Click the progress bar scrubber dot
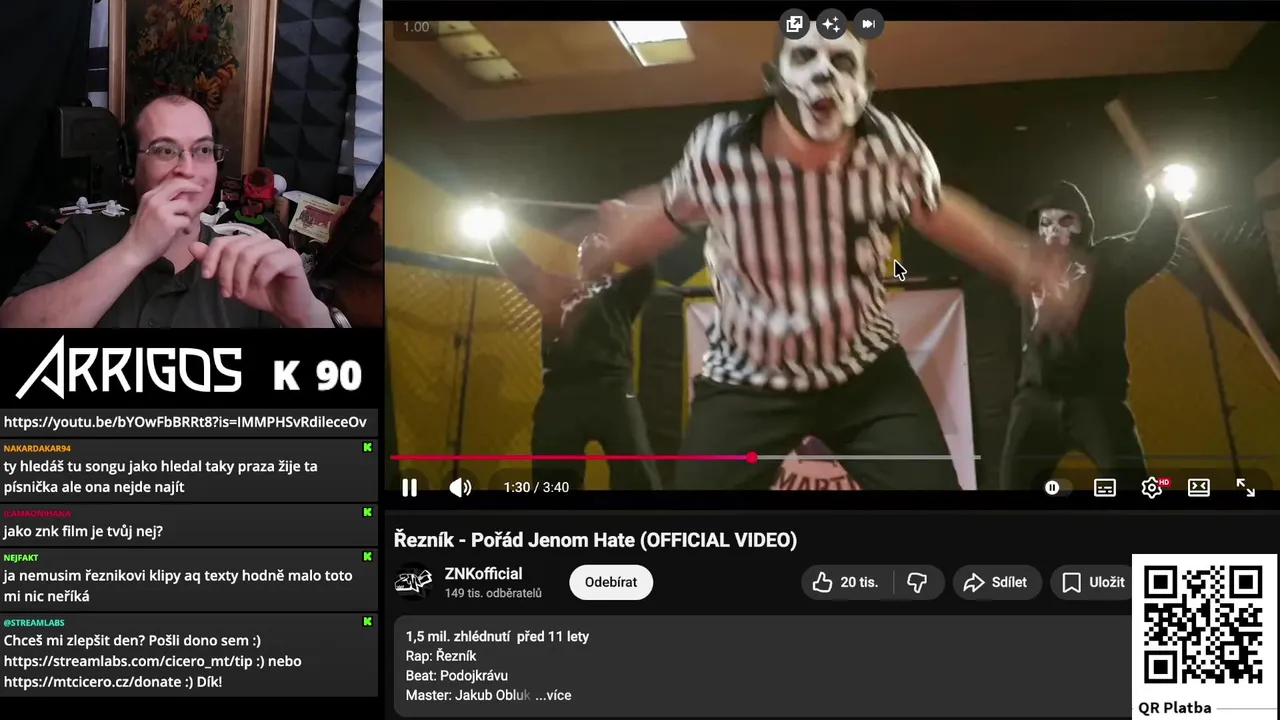The image size is (1280, 720). [751, 458]
